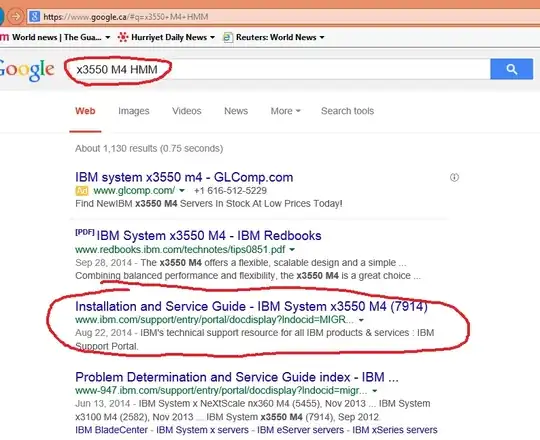Open Installation and Service Guide result link

pyautogui.click(x=251, y=306)
